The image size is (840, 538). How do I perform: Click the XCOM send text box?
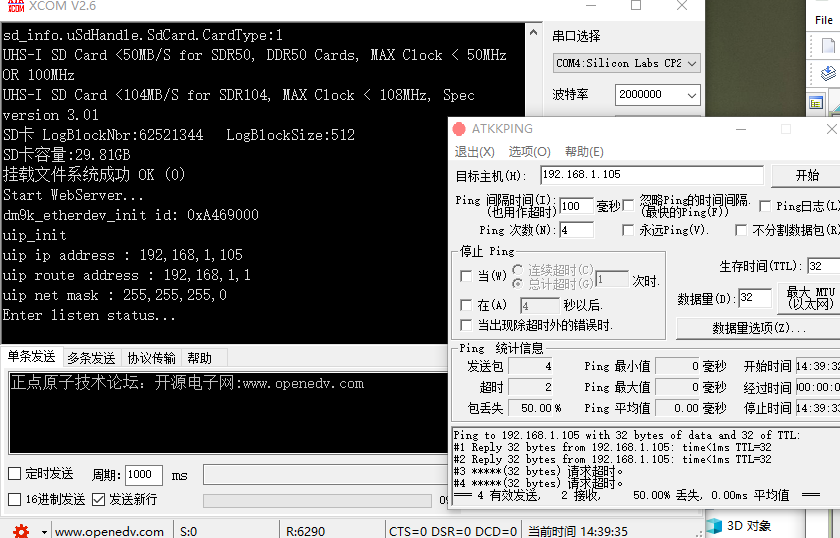(x=228, y=413)
